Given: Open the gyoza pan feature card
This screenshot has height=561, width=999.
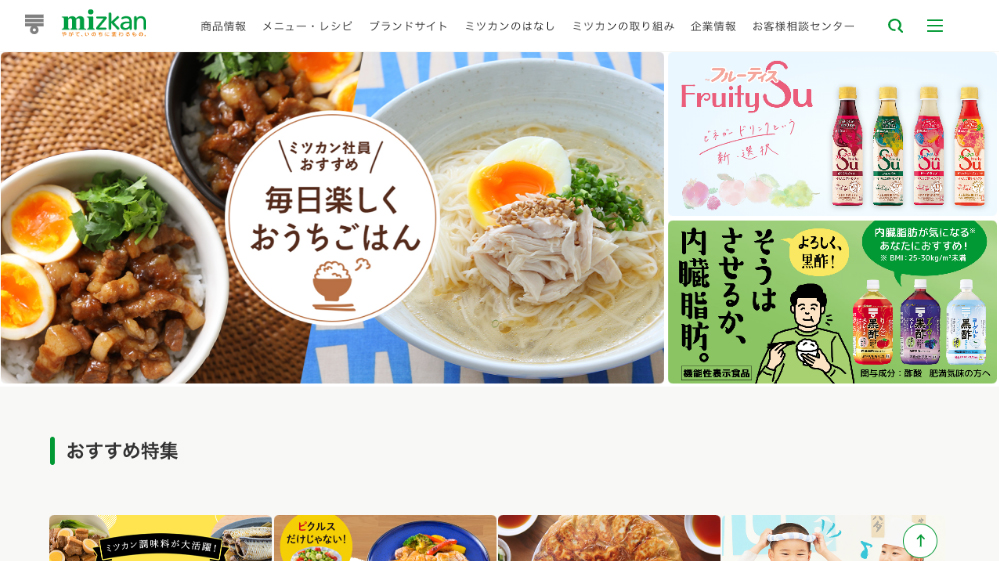Looking at the screenshot, I should click(609, 538).
